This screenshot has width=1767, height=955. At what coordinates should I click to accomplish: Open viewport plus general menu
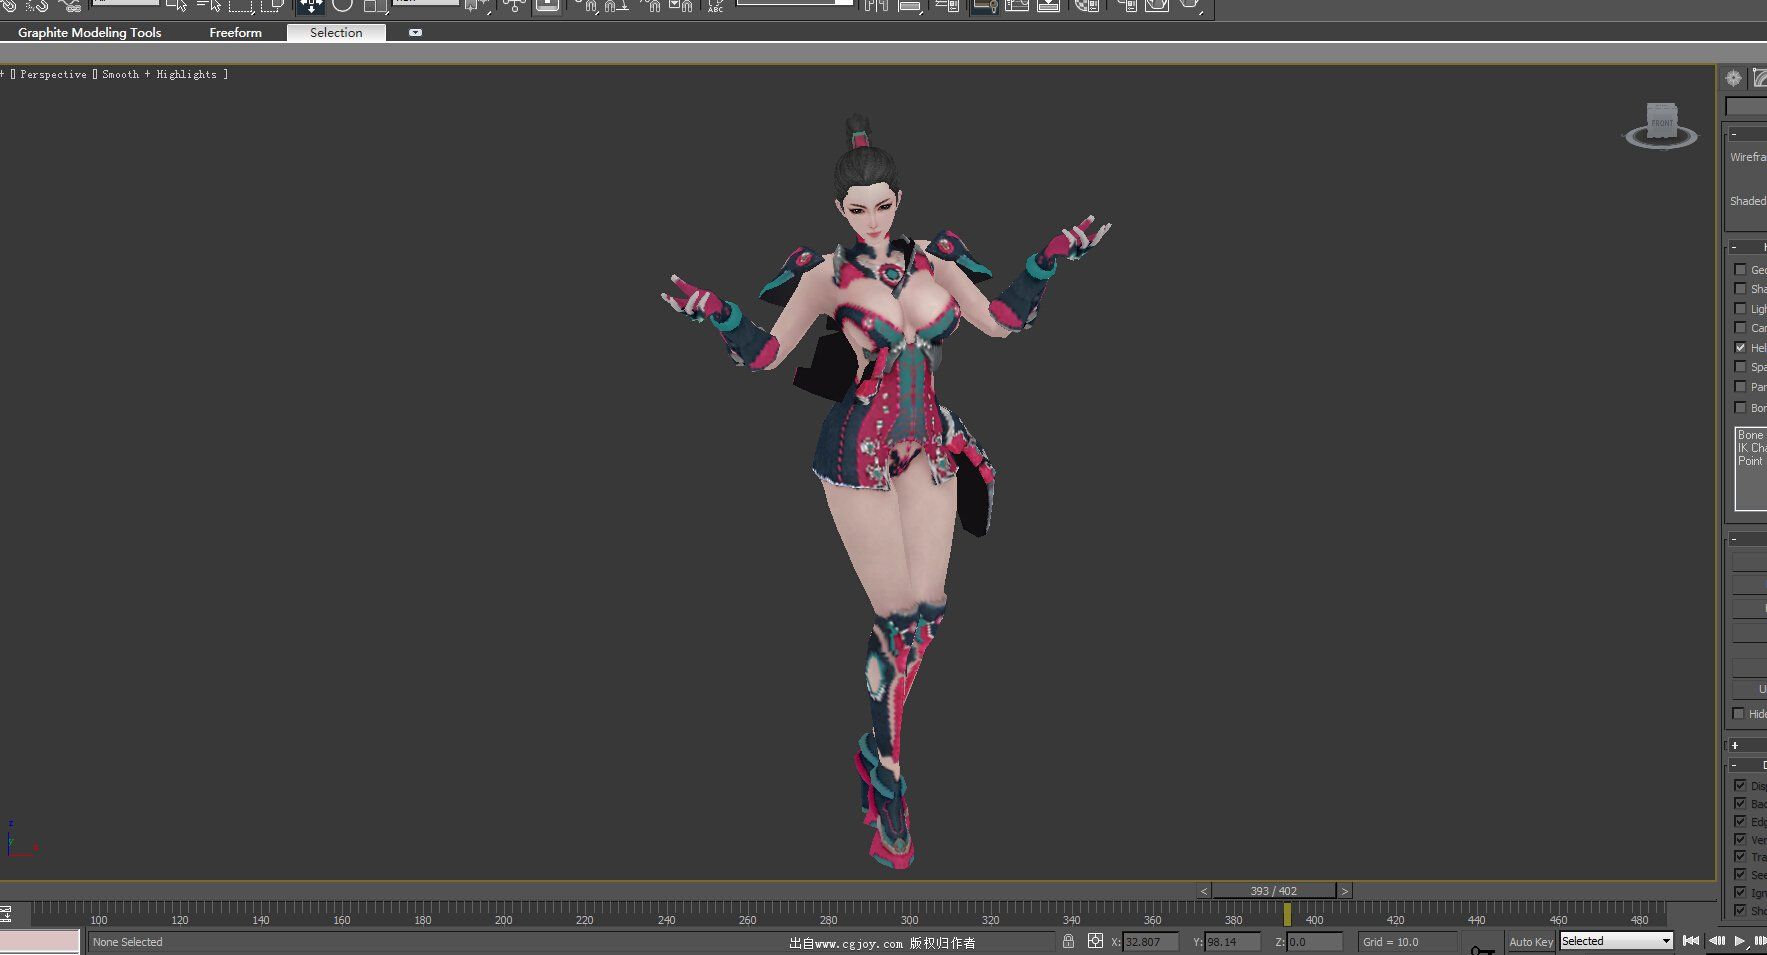click(3, 74)
